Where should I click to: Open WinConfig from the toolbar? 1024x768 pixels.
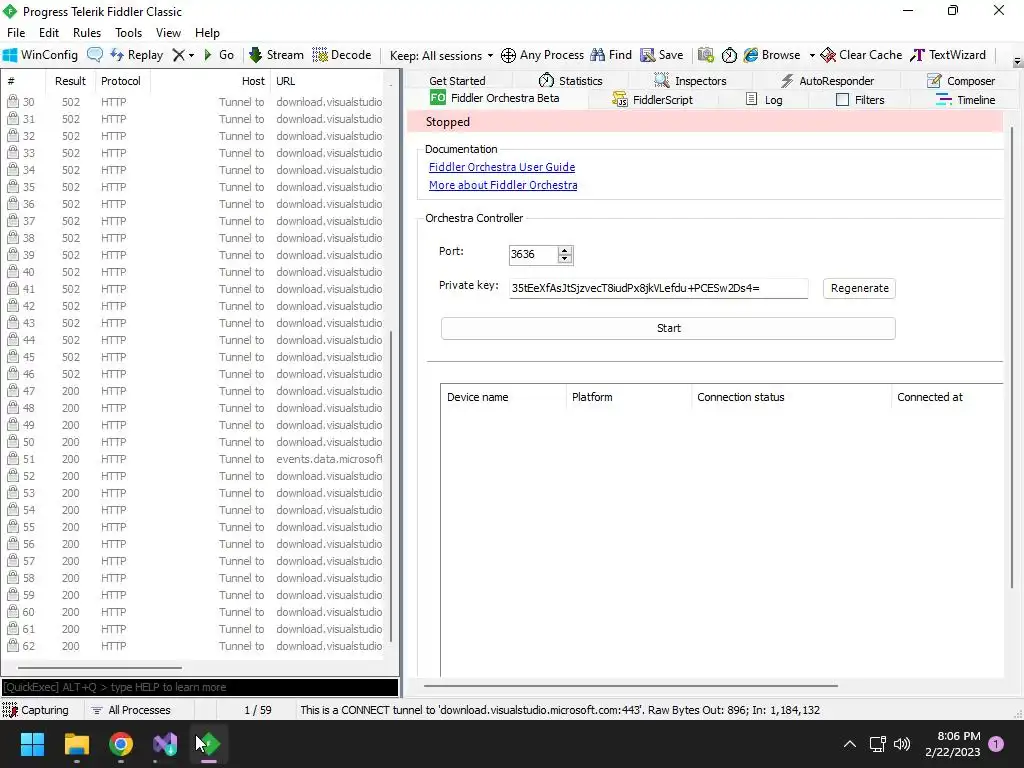click(x=40, y=55)
